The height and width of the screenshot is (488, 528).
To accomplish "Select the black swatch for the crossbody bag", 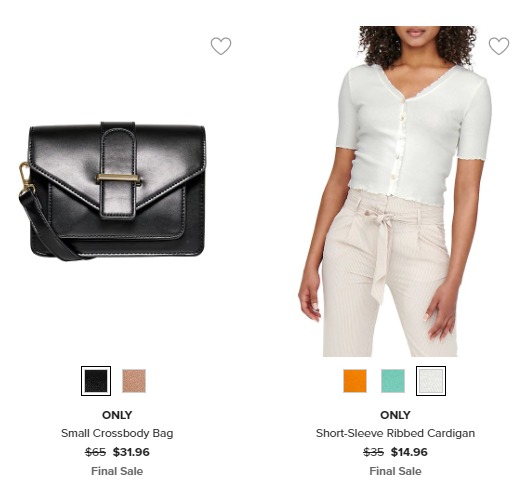I will 96,381.
